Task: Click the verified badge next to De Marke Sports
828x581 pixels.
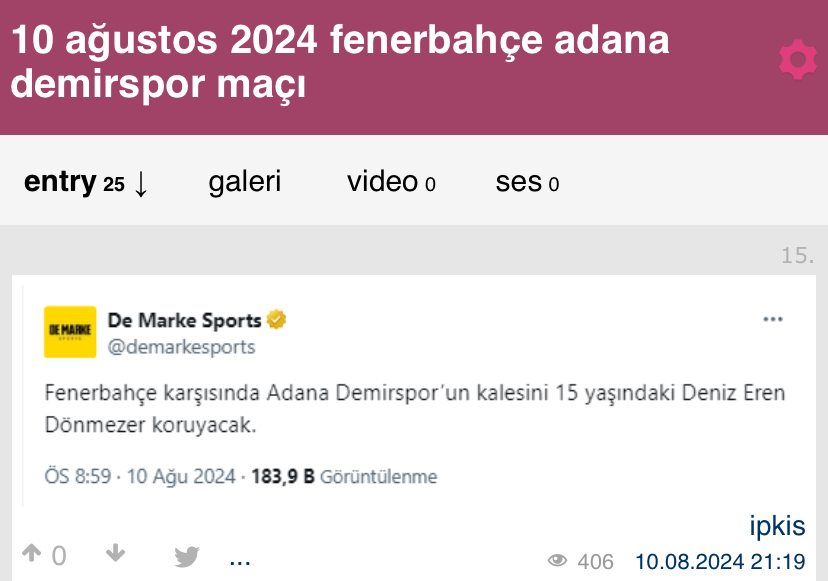Action: click(276, 320)
